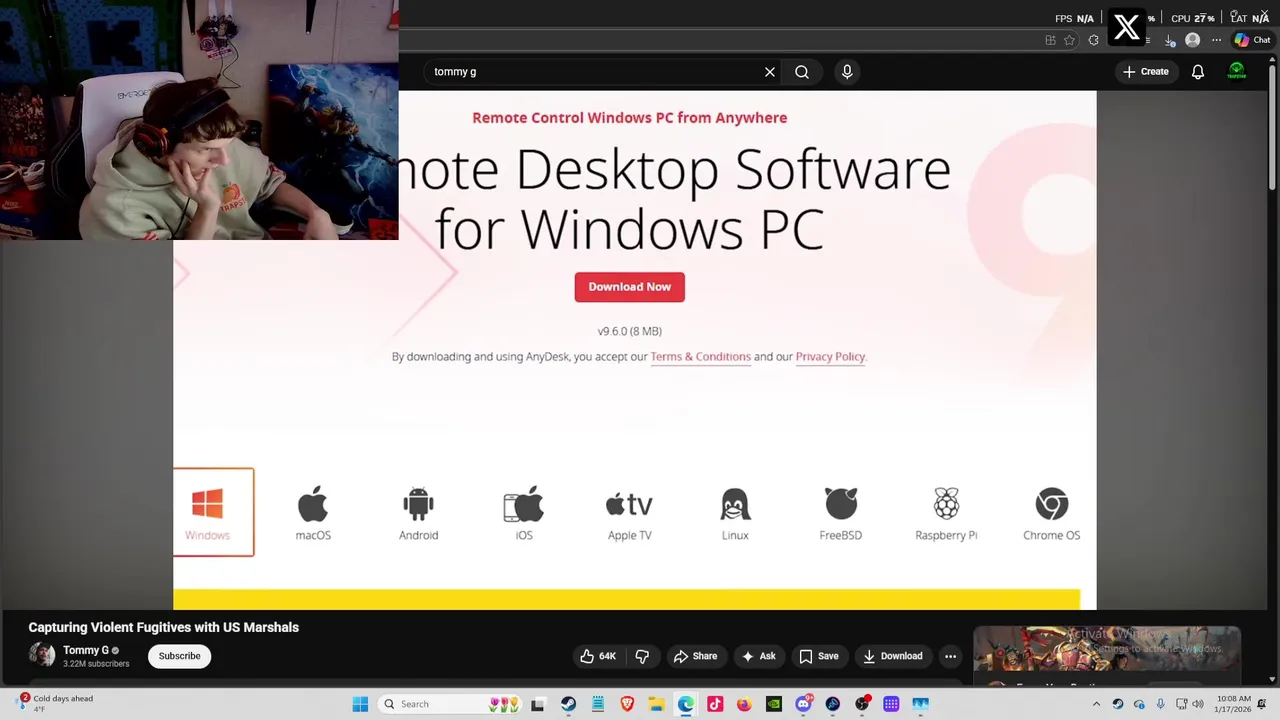Add this page to favorites with star
1280x720 pixels.
click(1070, 40)
